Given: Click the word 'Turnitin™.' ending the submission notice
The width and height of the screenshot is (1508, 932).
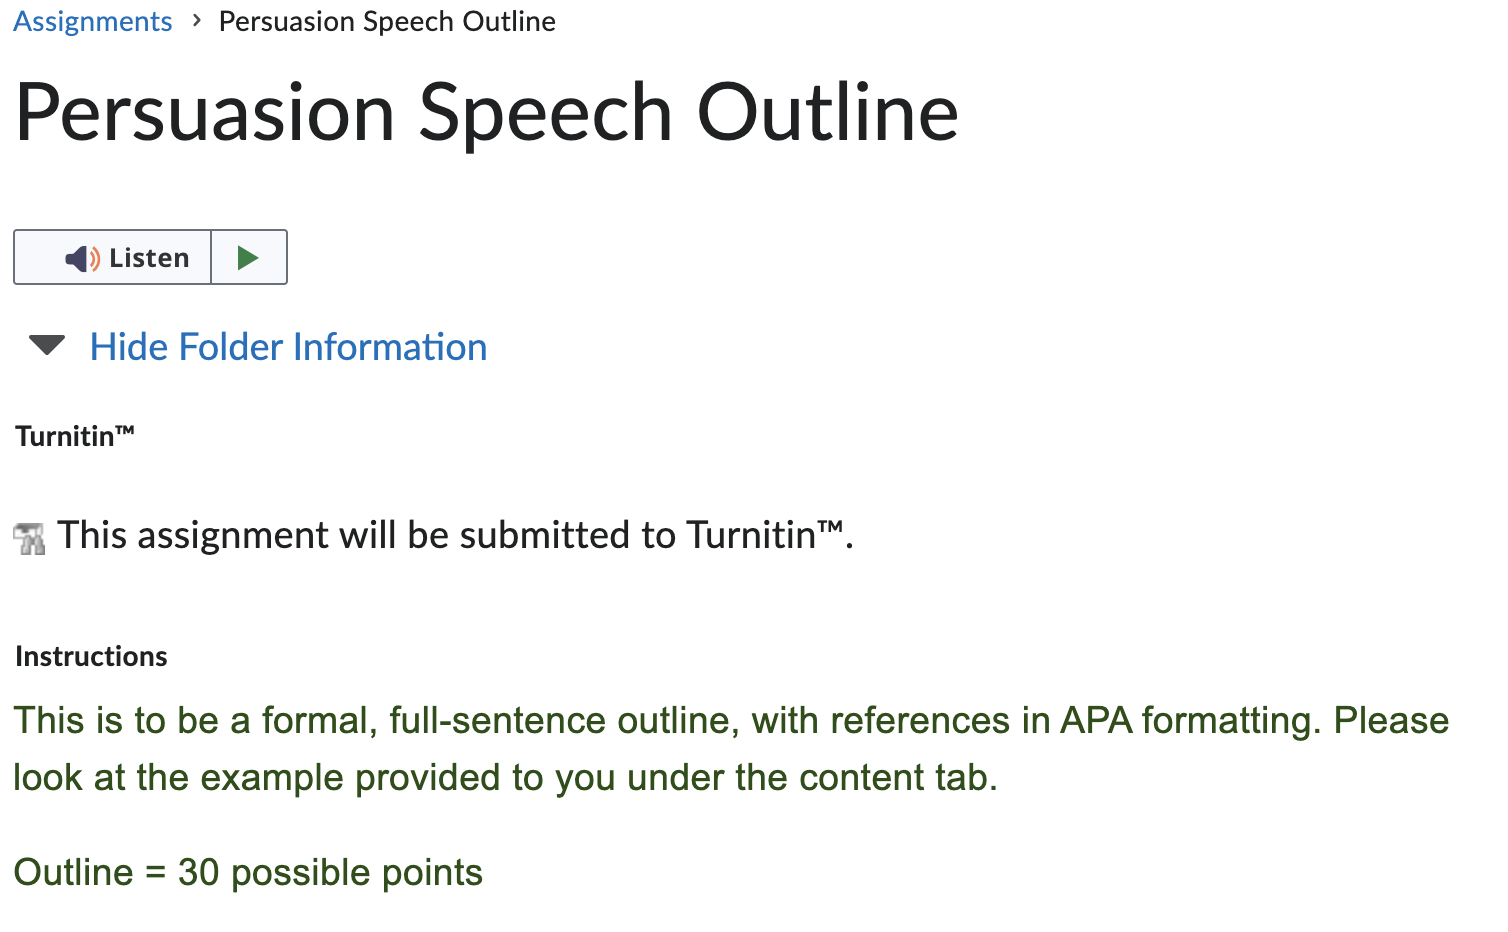Looking at the screenshot, I should tap(770, 535).
